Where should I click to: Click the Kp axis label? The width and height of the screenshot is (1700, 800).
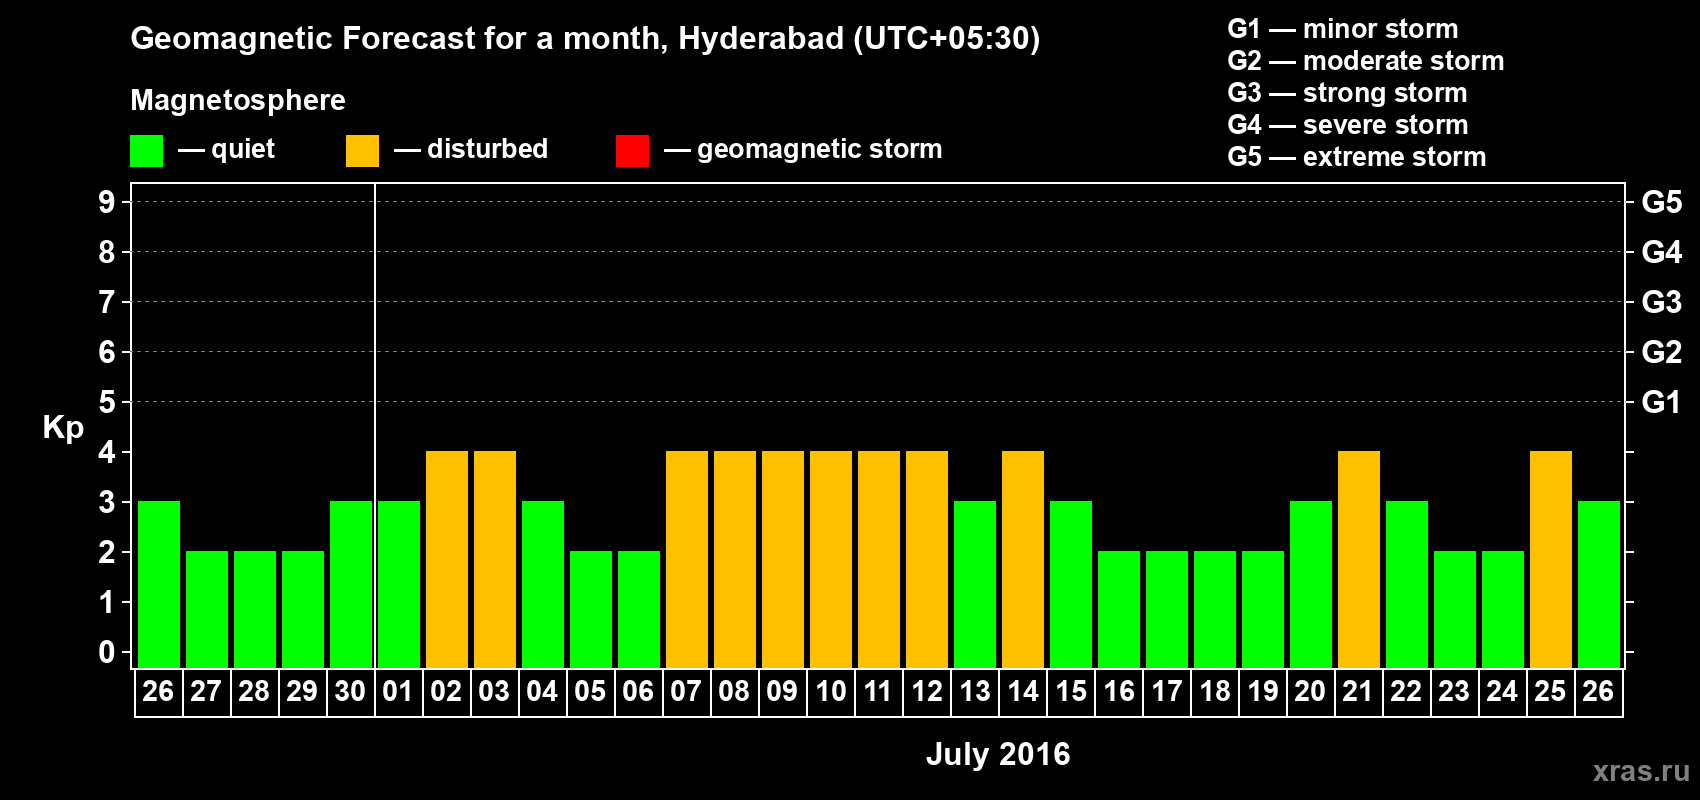63,428
